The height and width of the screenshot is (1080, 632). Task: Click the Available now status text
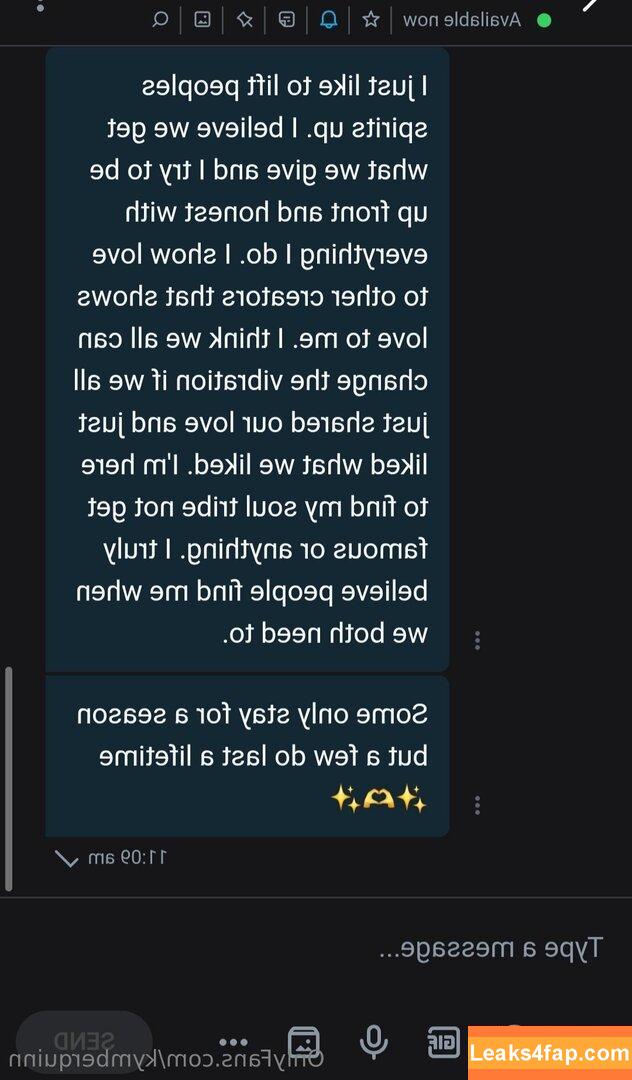click(x=462, y=20)
